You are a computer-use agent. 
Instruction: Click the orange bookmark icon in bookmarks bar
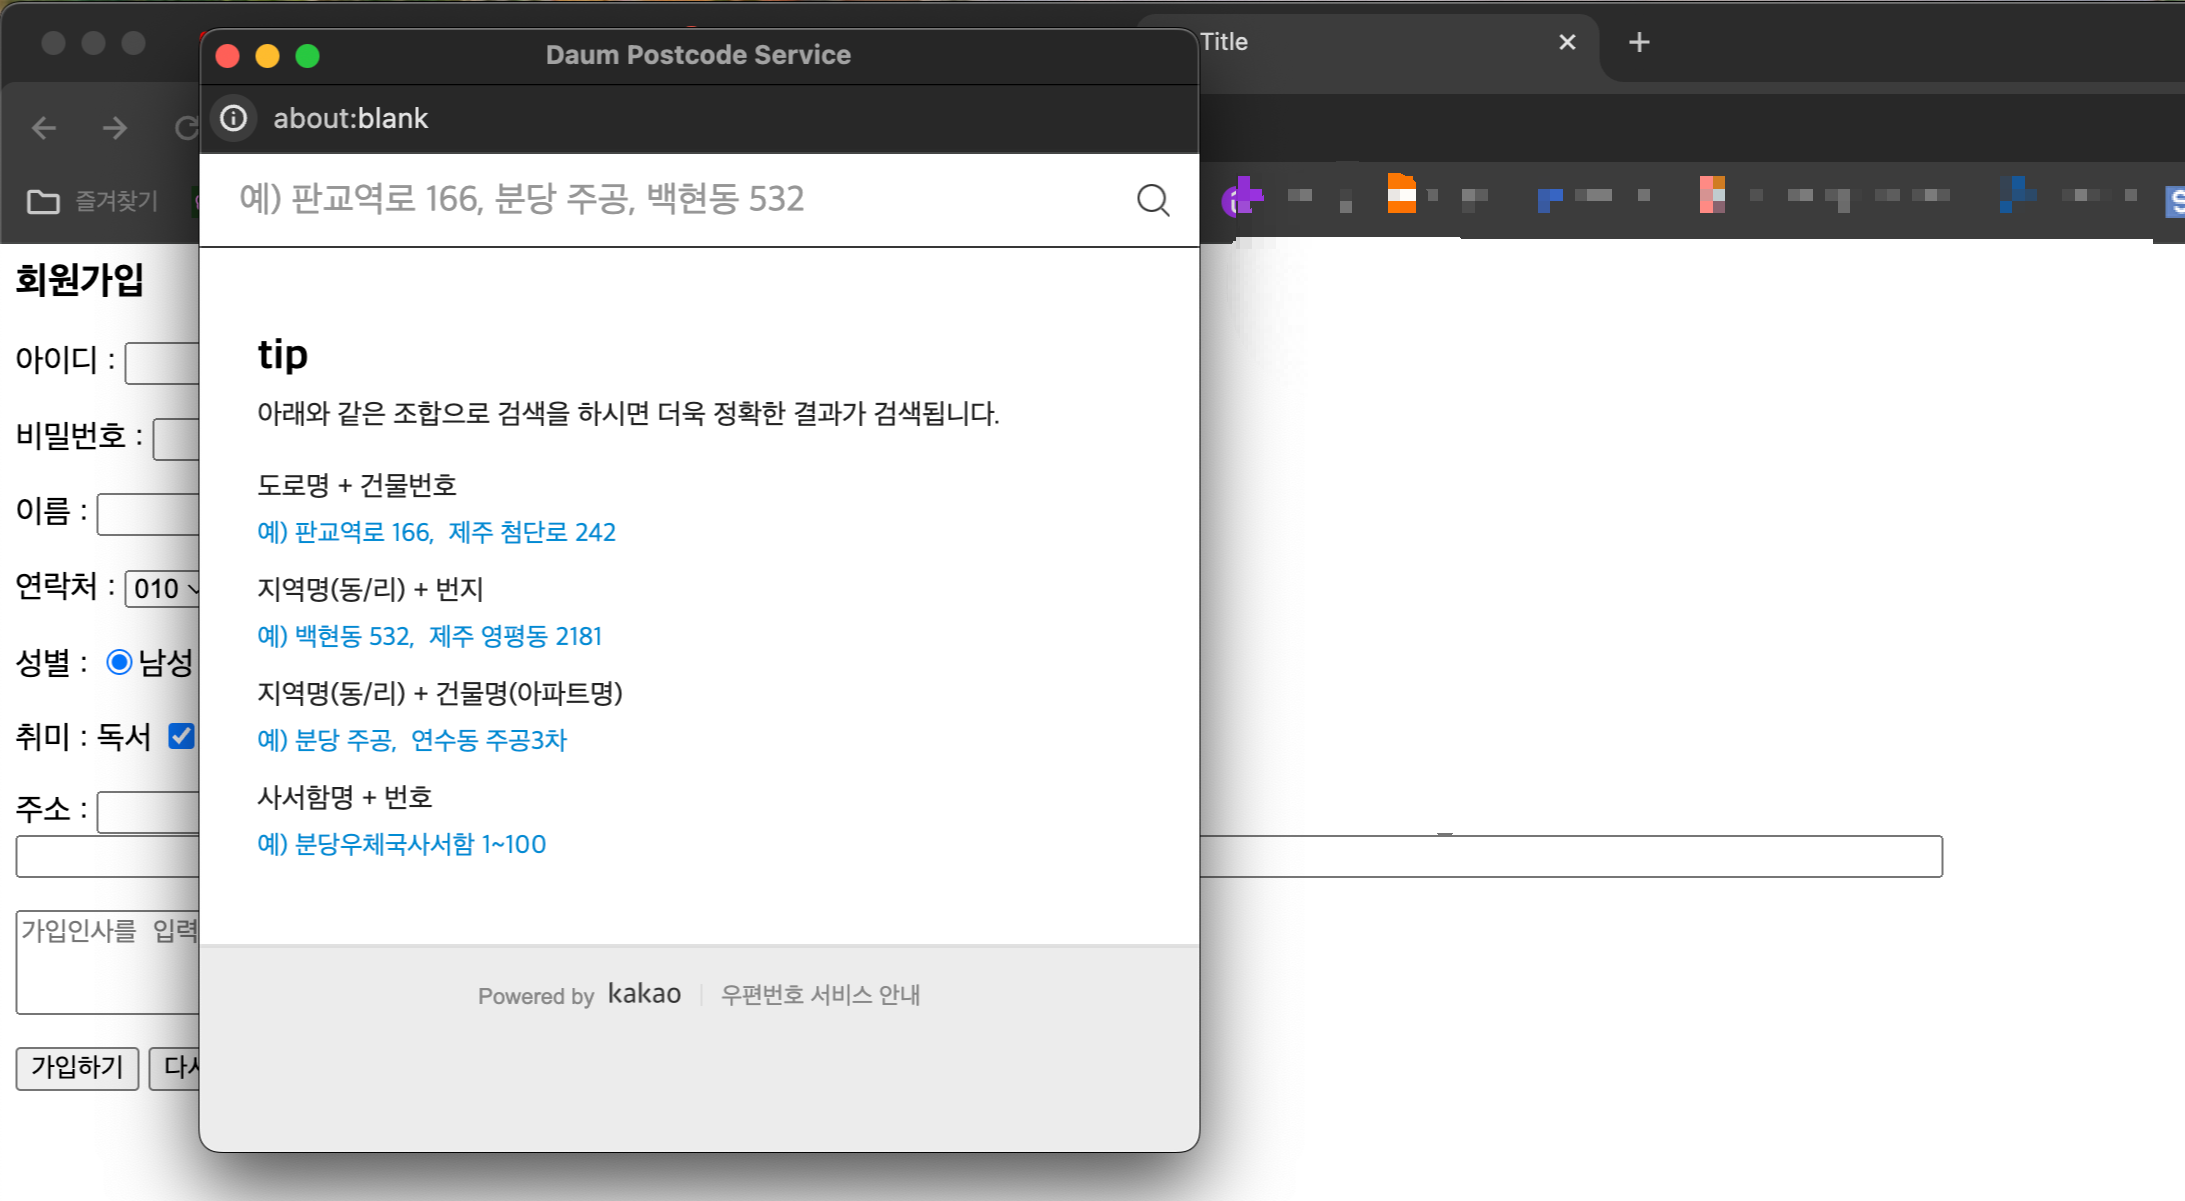pyautogui.click(x=1401, y=194)
